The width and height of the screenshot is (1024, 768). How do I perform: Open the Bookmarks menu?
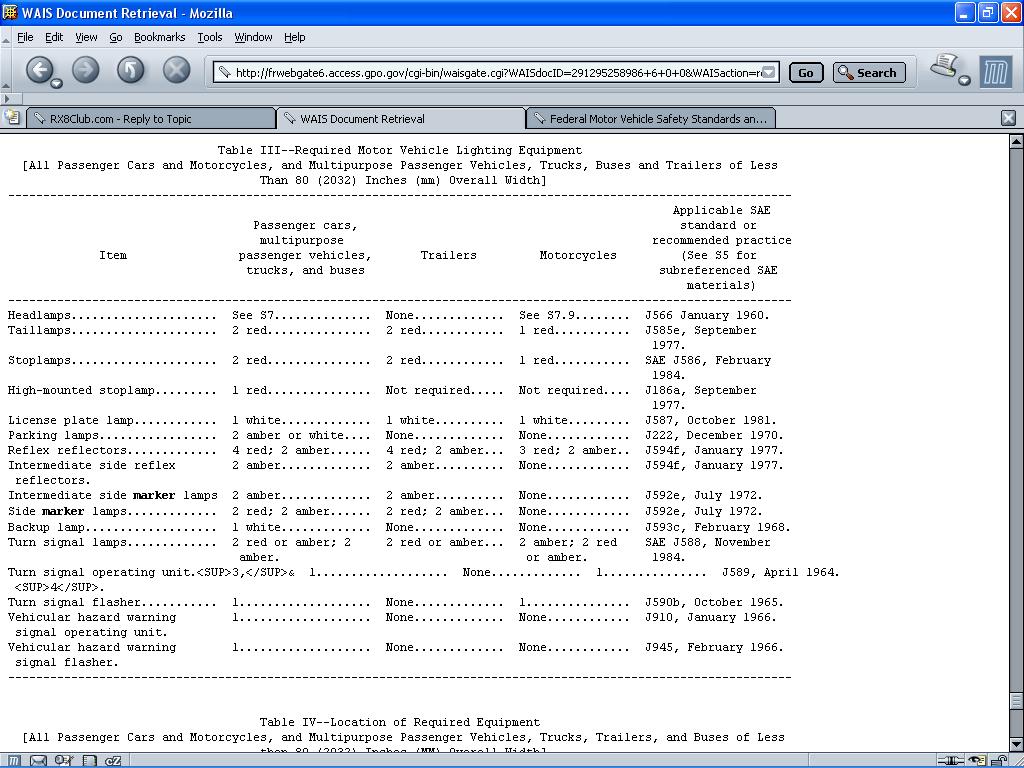click(159, 37)
